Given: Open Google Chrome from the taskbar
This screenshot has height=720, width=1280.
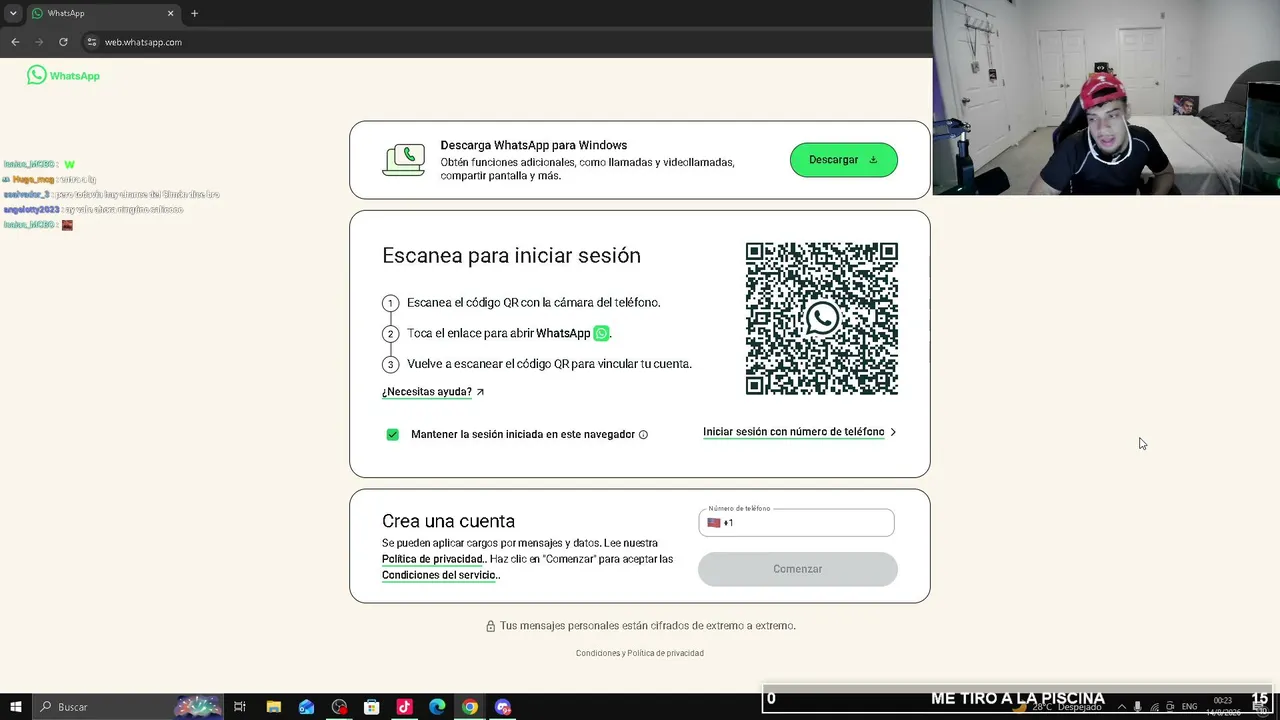Looking at the screenshot, I should coord(470,707).
